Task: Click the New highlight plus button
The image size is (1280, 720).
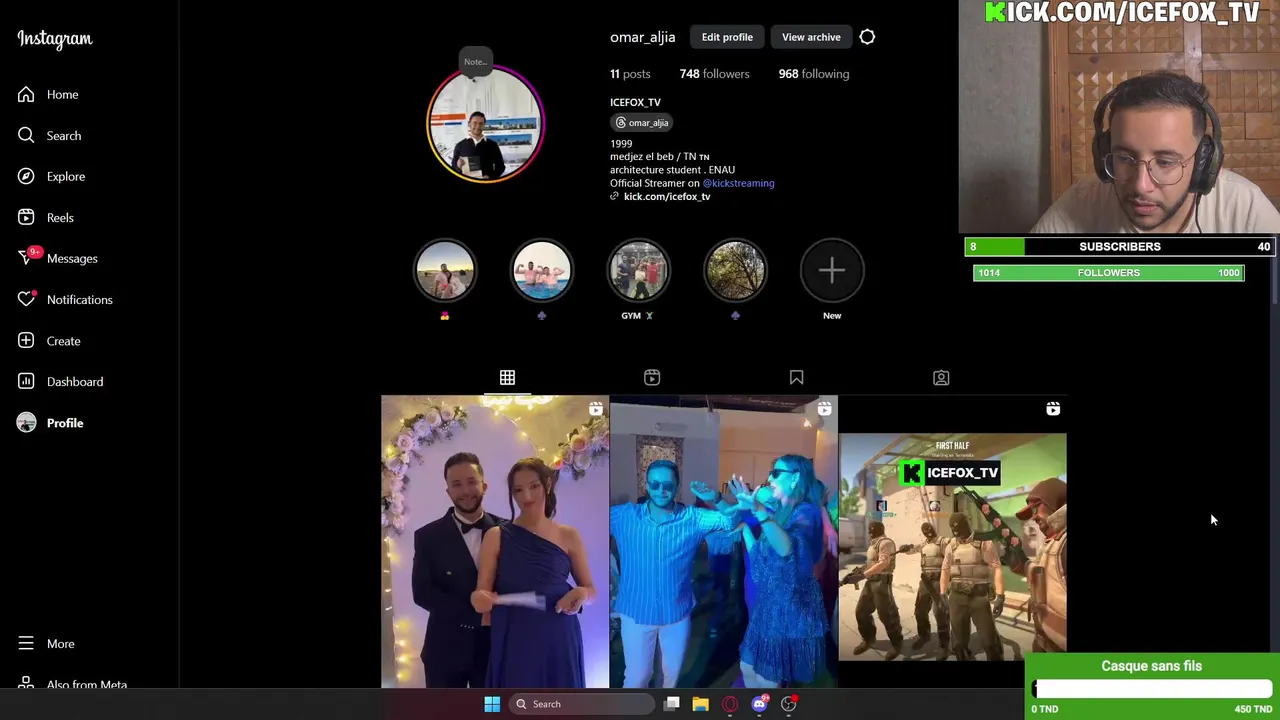Action: (832, 270)
